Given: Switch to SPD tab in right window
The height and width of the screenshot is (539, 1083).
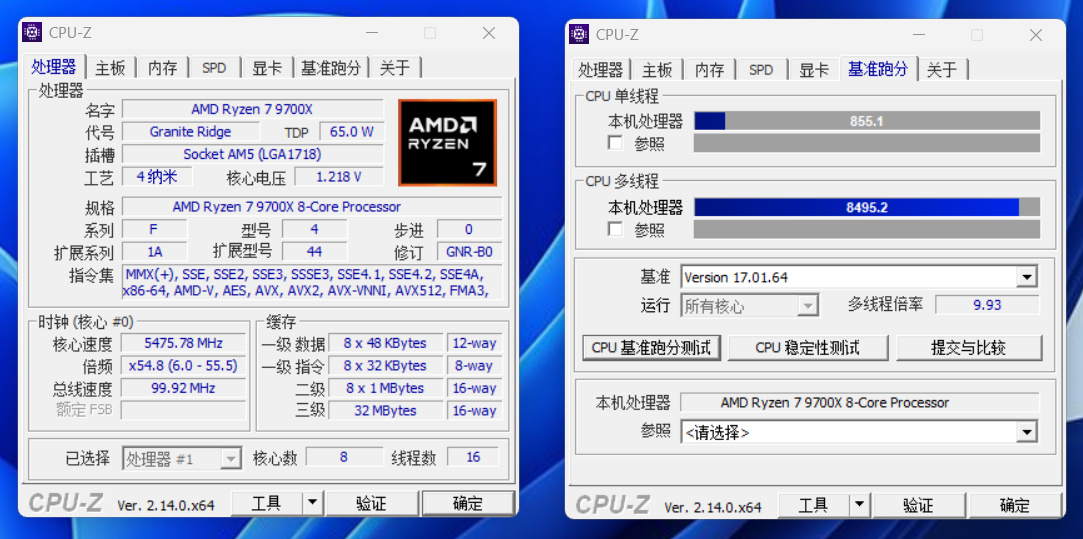Looking at the screenshot, I should [761, 69].
